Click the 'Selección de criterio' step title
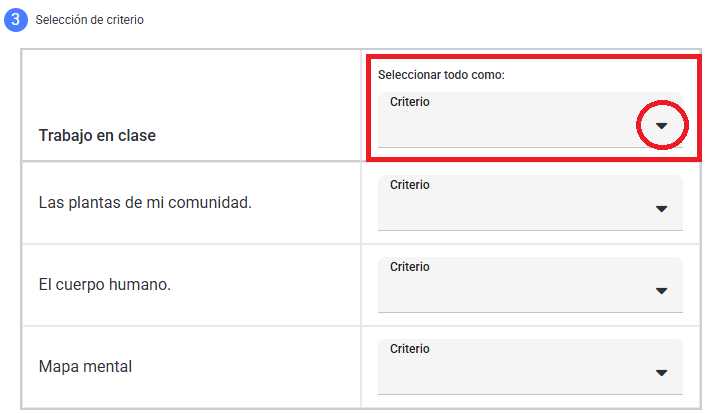 coord(89,20)
